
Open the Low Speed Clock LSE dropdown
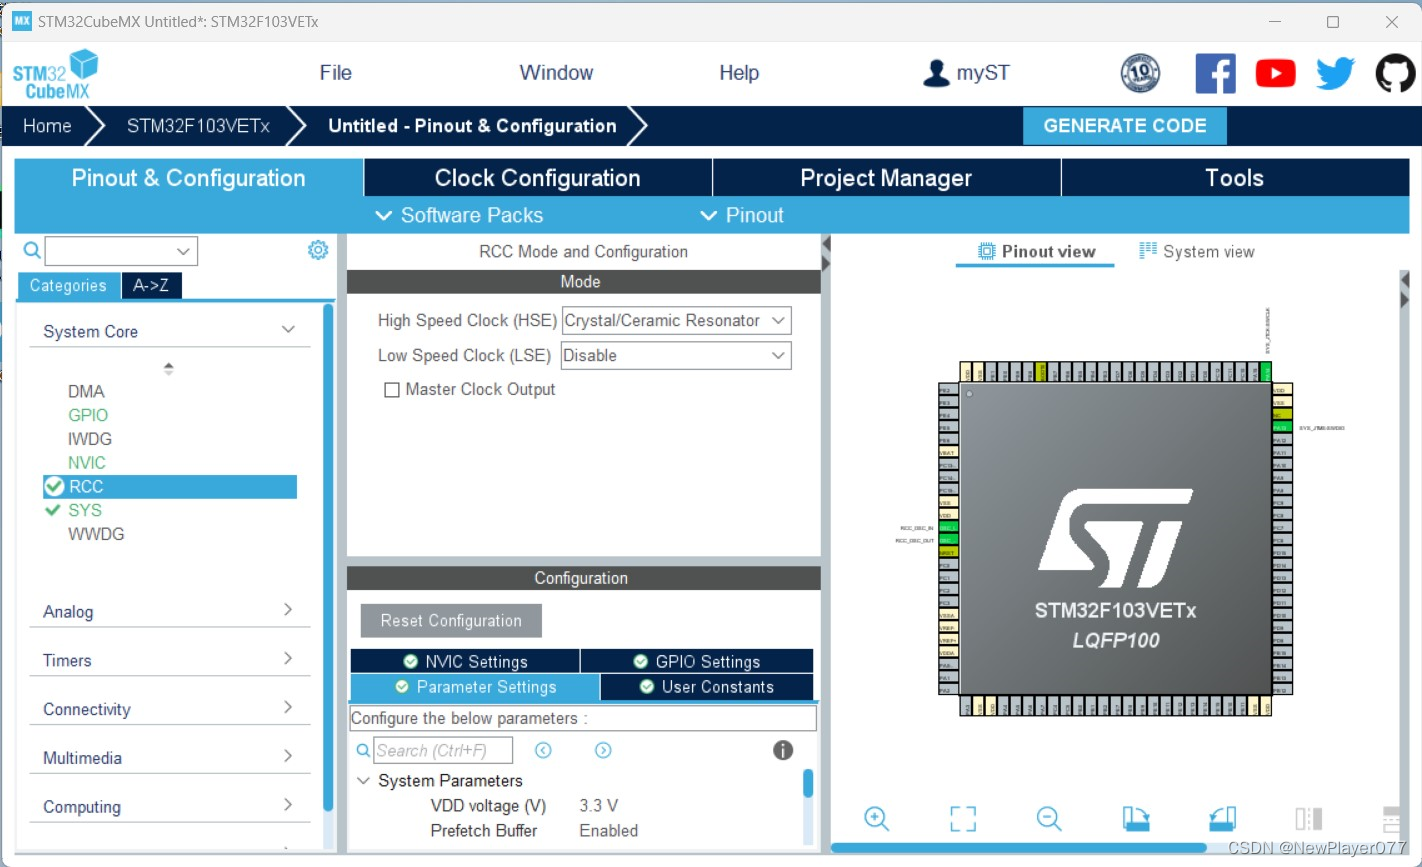pyautogui.click(x=676, y=355)
